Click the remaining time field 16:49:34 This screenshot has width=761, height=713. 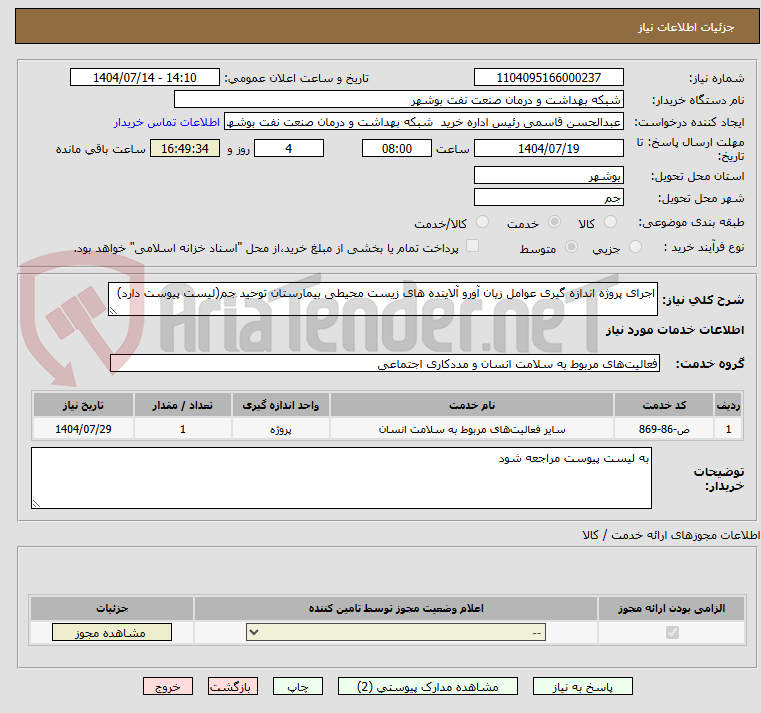click(185, 148)
